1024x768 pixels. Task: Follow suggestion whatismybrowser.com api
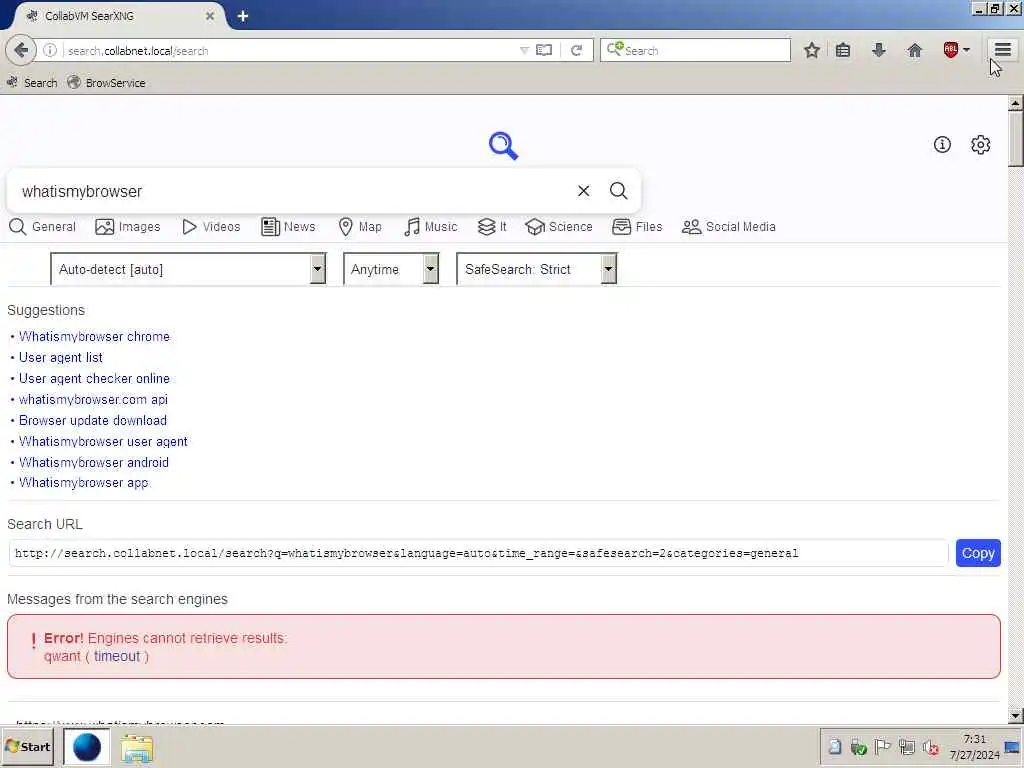(x=93, y=399)
